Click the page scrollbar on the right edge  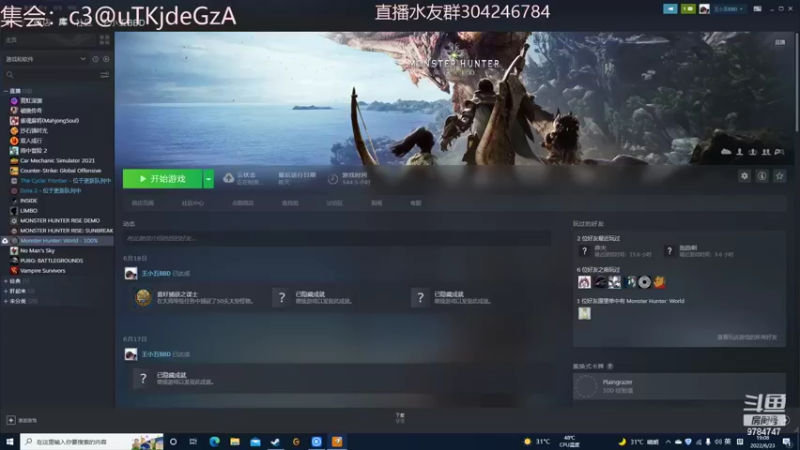797,82
